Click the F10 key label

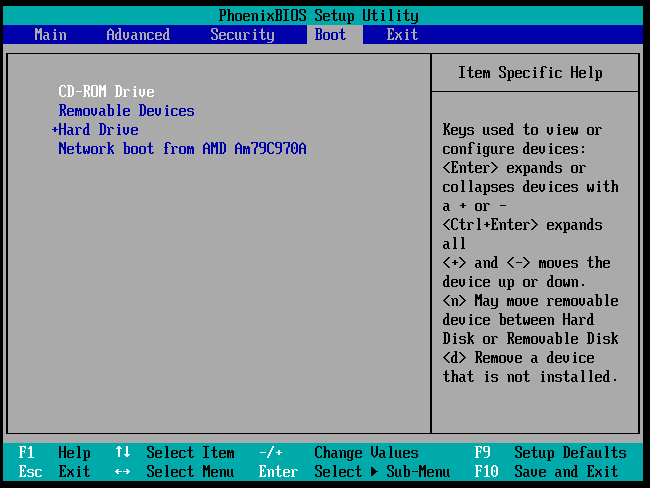[487, 471]
